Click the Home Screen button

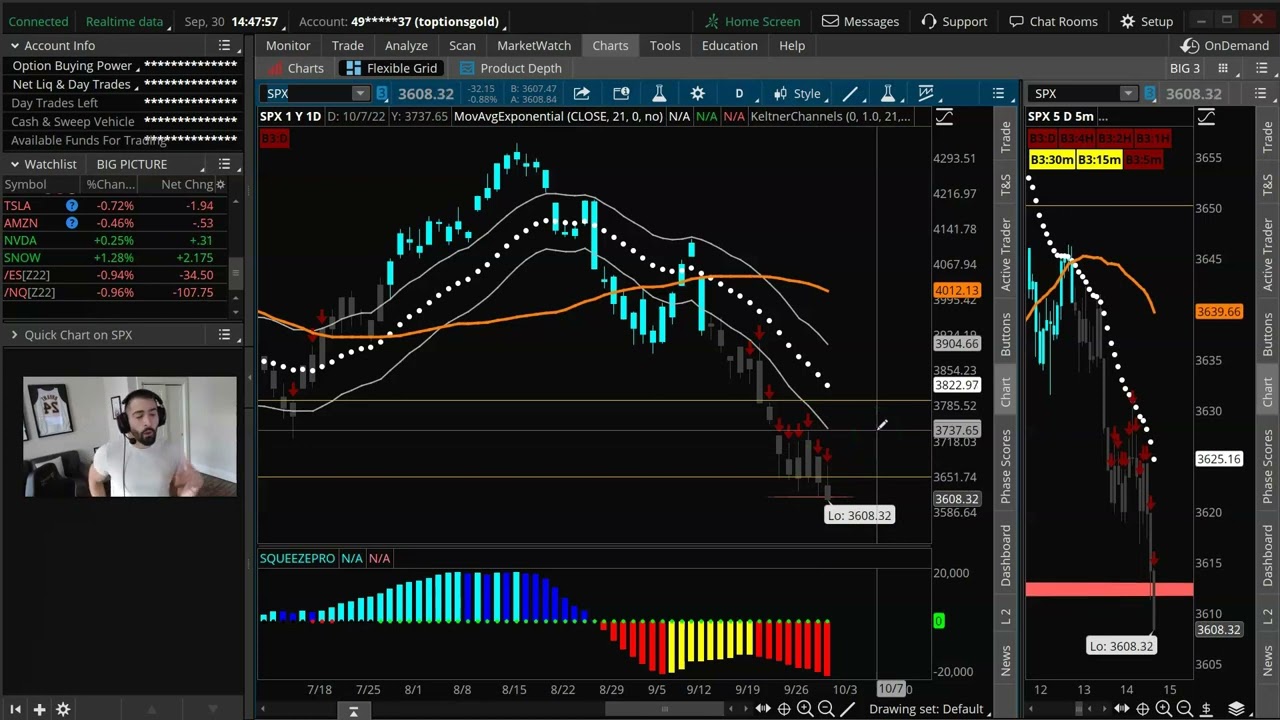pos(752,21)
